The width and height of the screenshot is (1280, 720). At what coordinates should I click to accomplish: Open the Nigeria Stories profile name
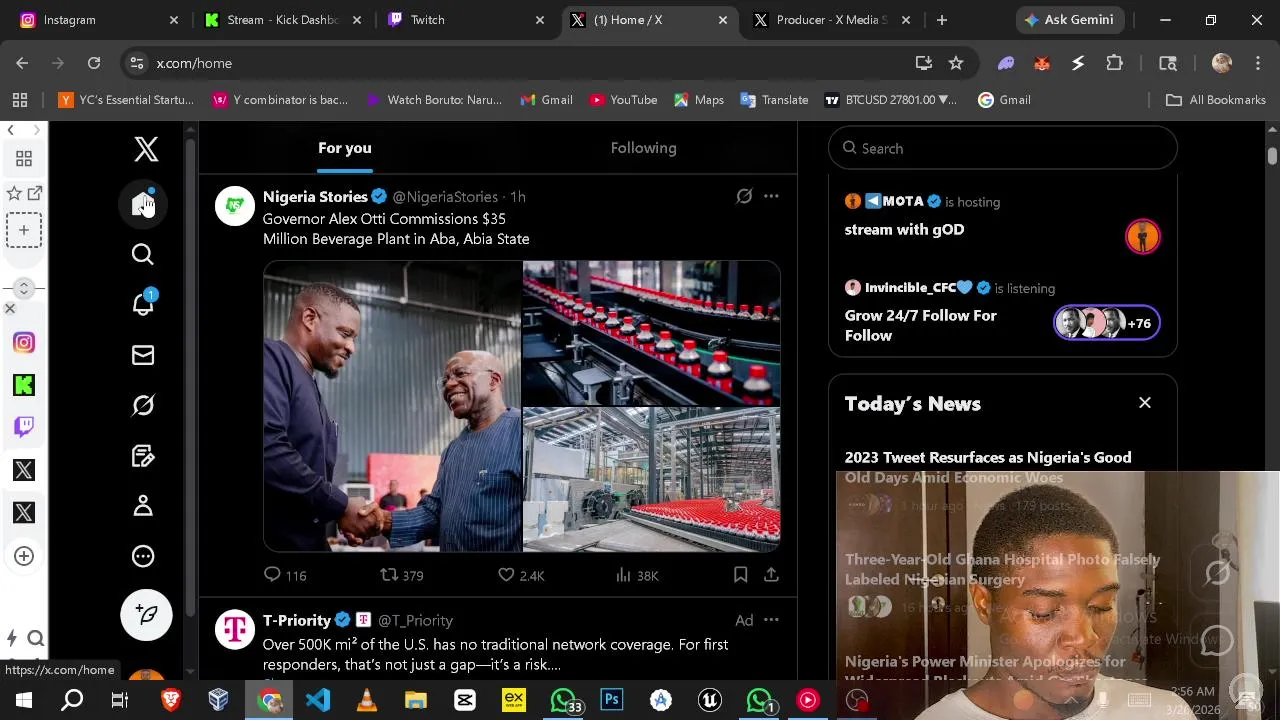coord(315,197)
